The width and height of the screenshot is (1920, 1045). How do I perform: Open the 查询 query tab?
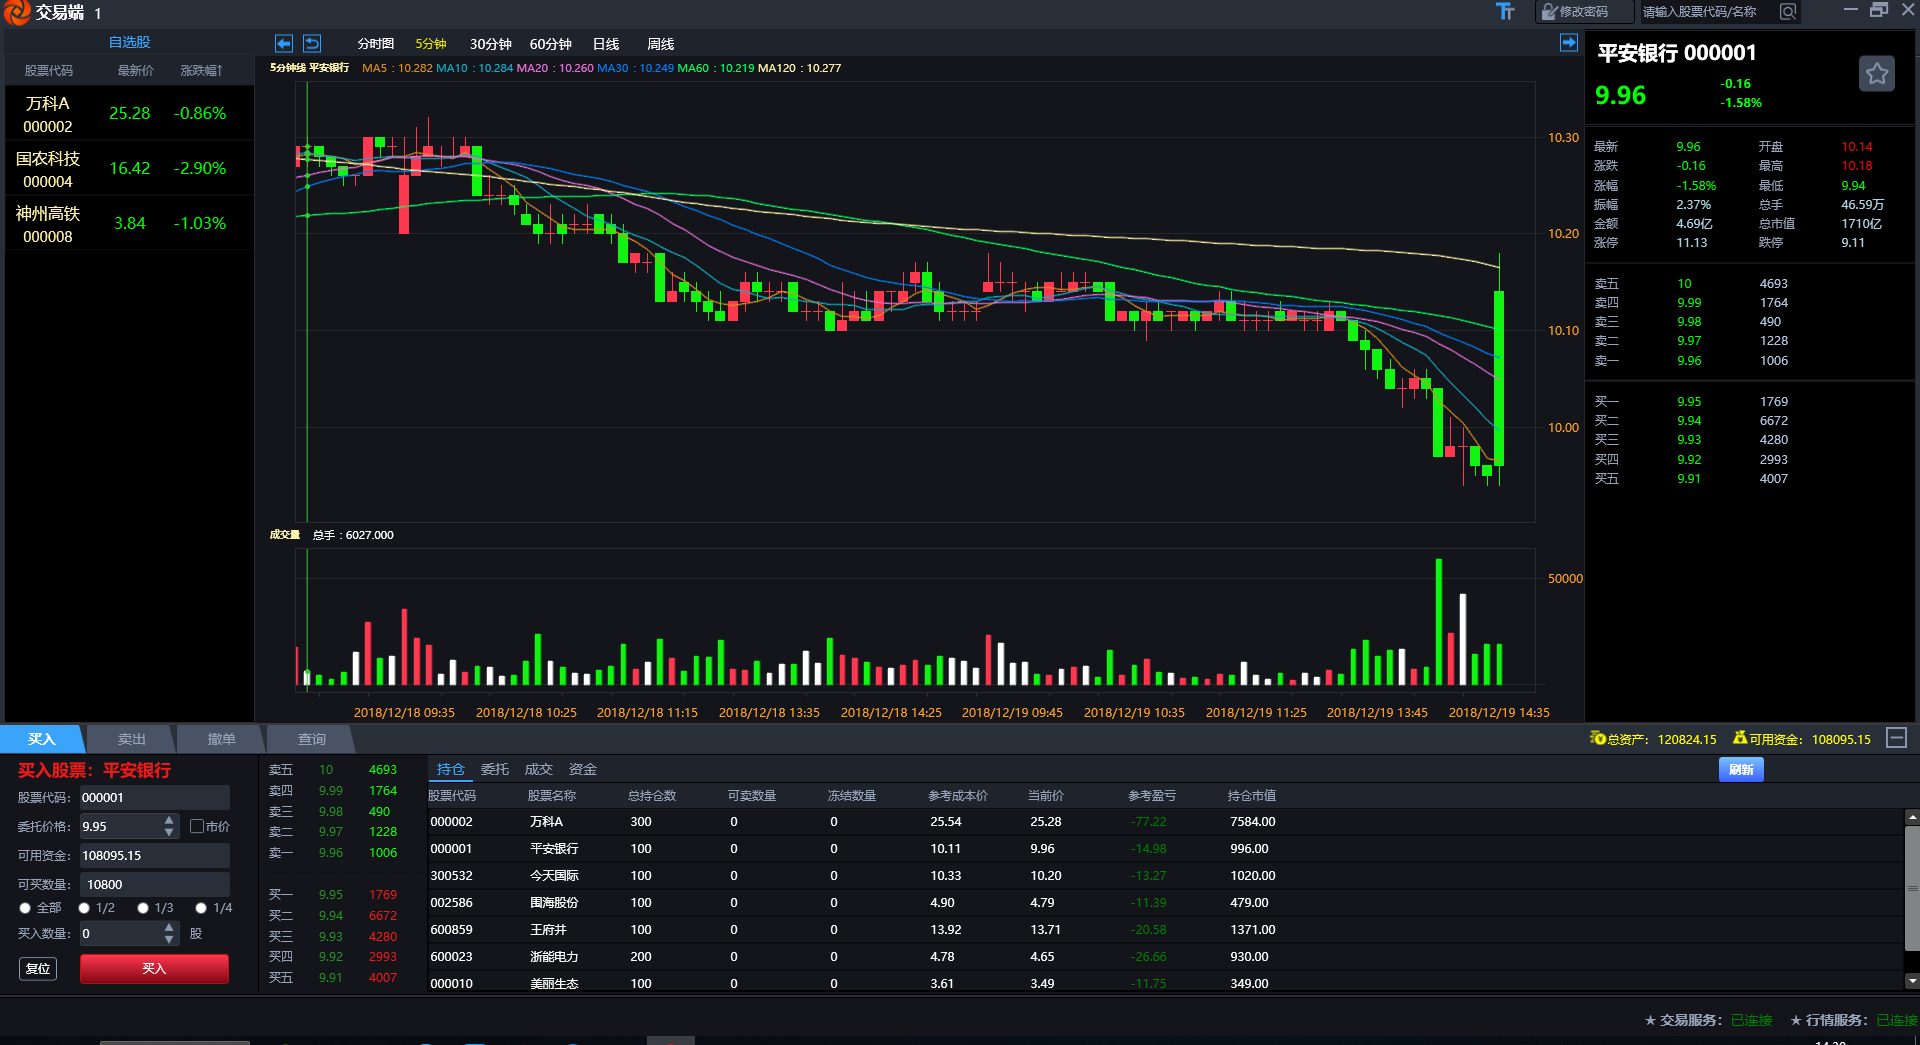(x=311, y=739)
